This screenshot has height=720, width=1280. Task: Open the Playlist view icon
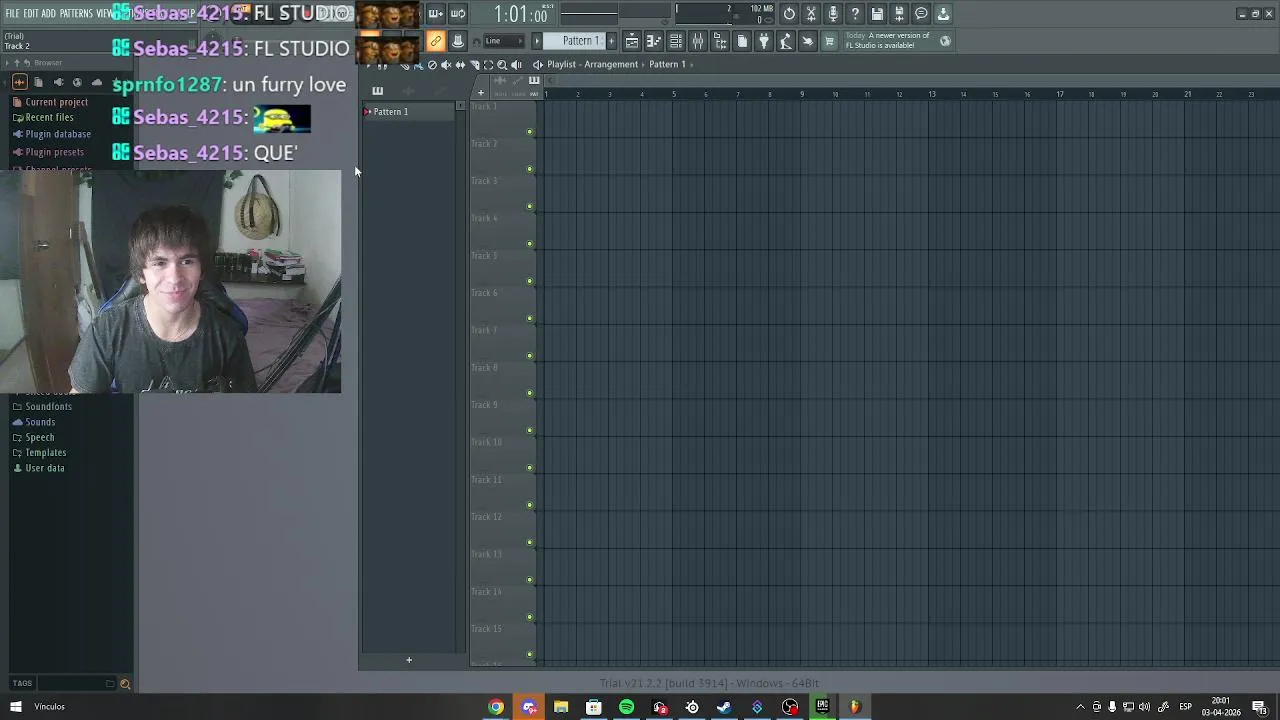(x=632, y=41)
